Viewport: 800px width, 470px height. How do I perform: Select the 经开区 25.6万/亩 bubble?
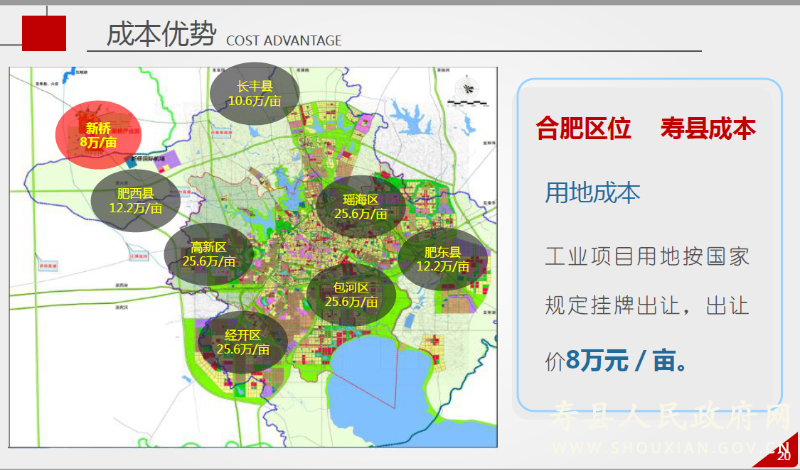pos(242,342)
